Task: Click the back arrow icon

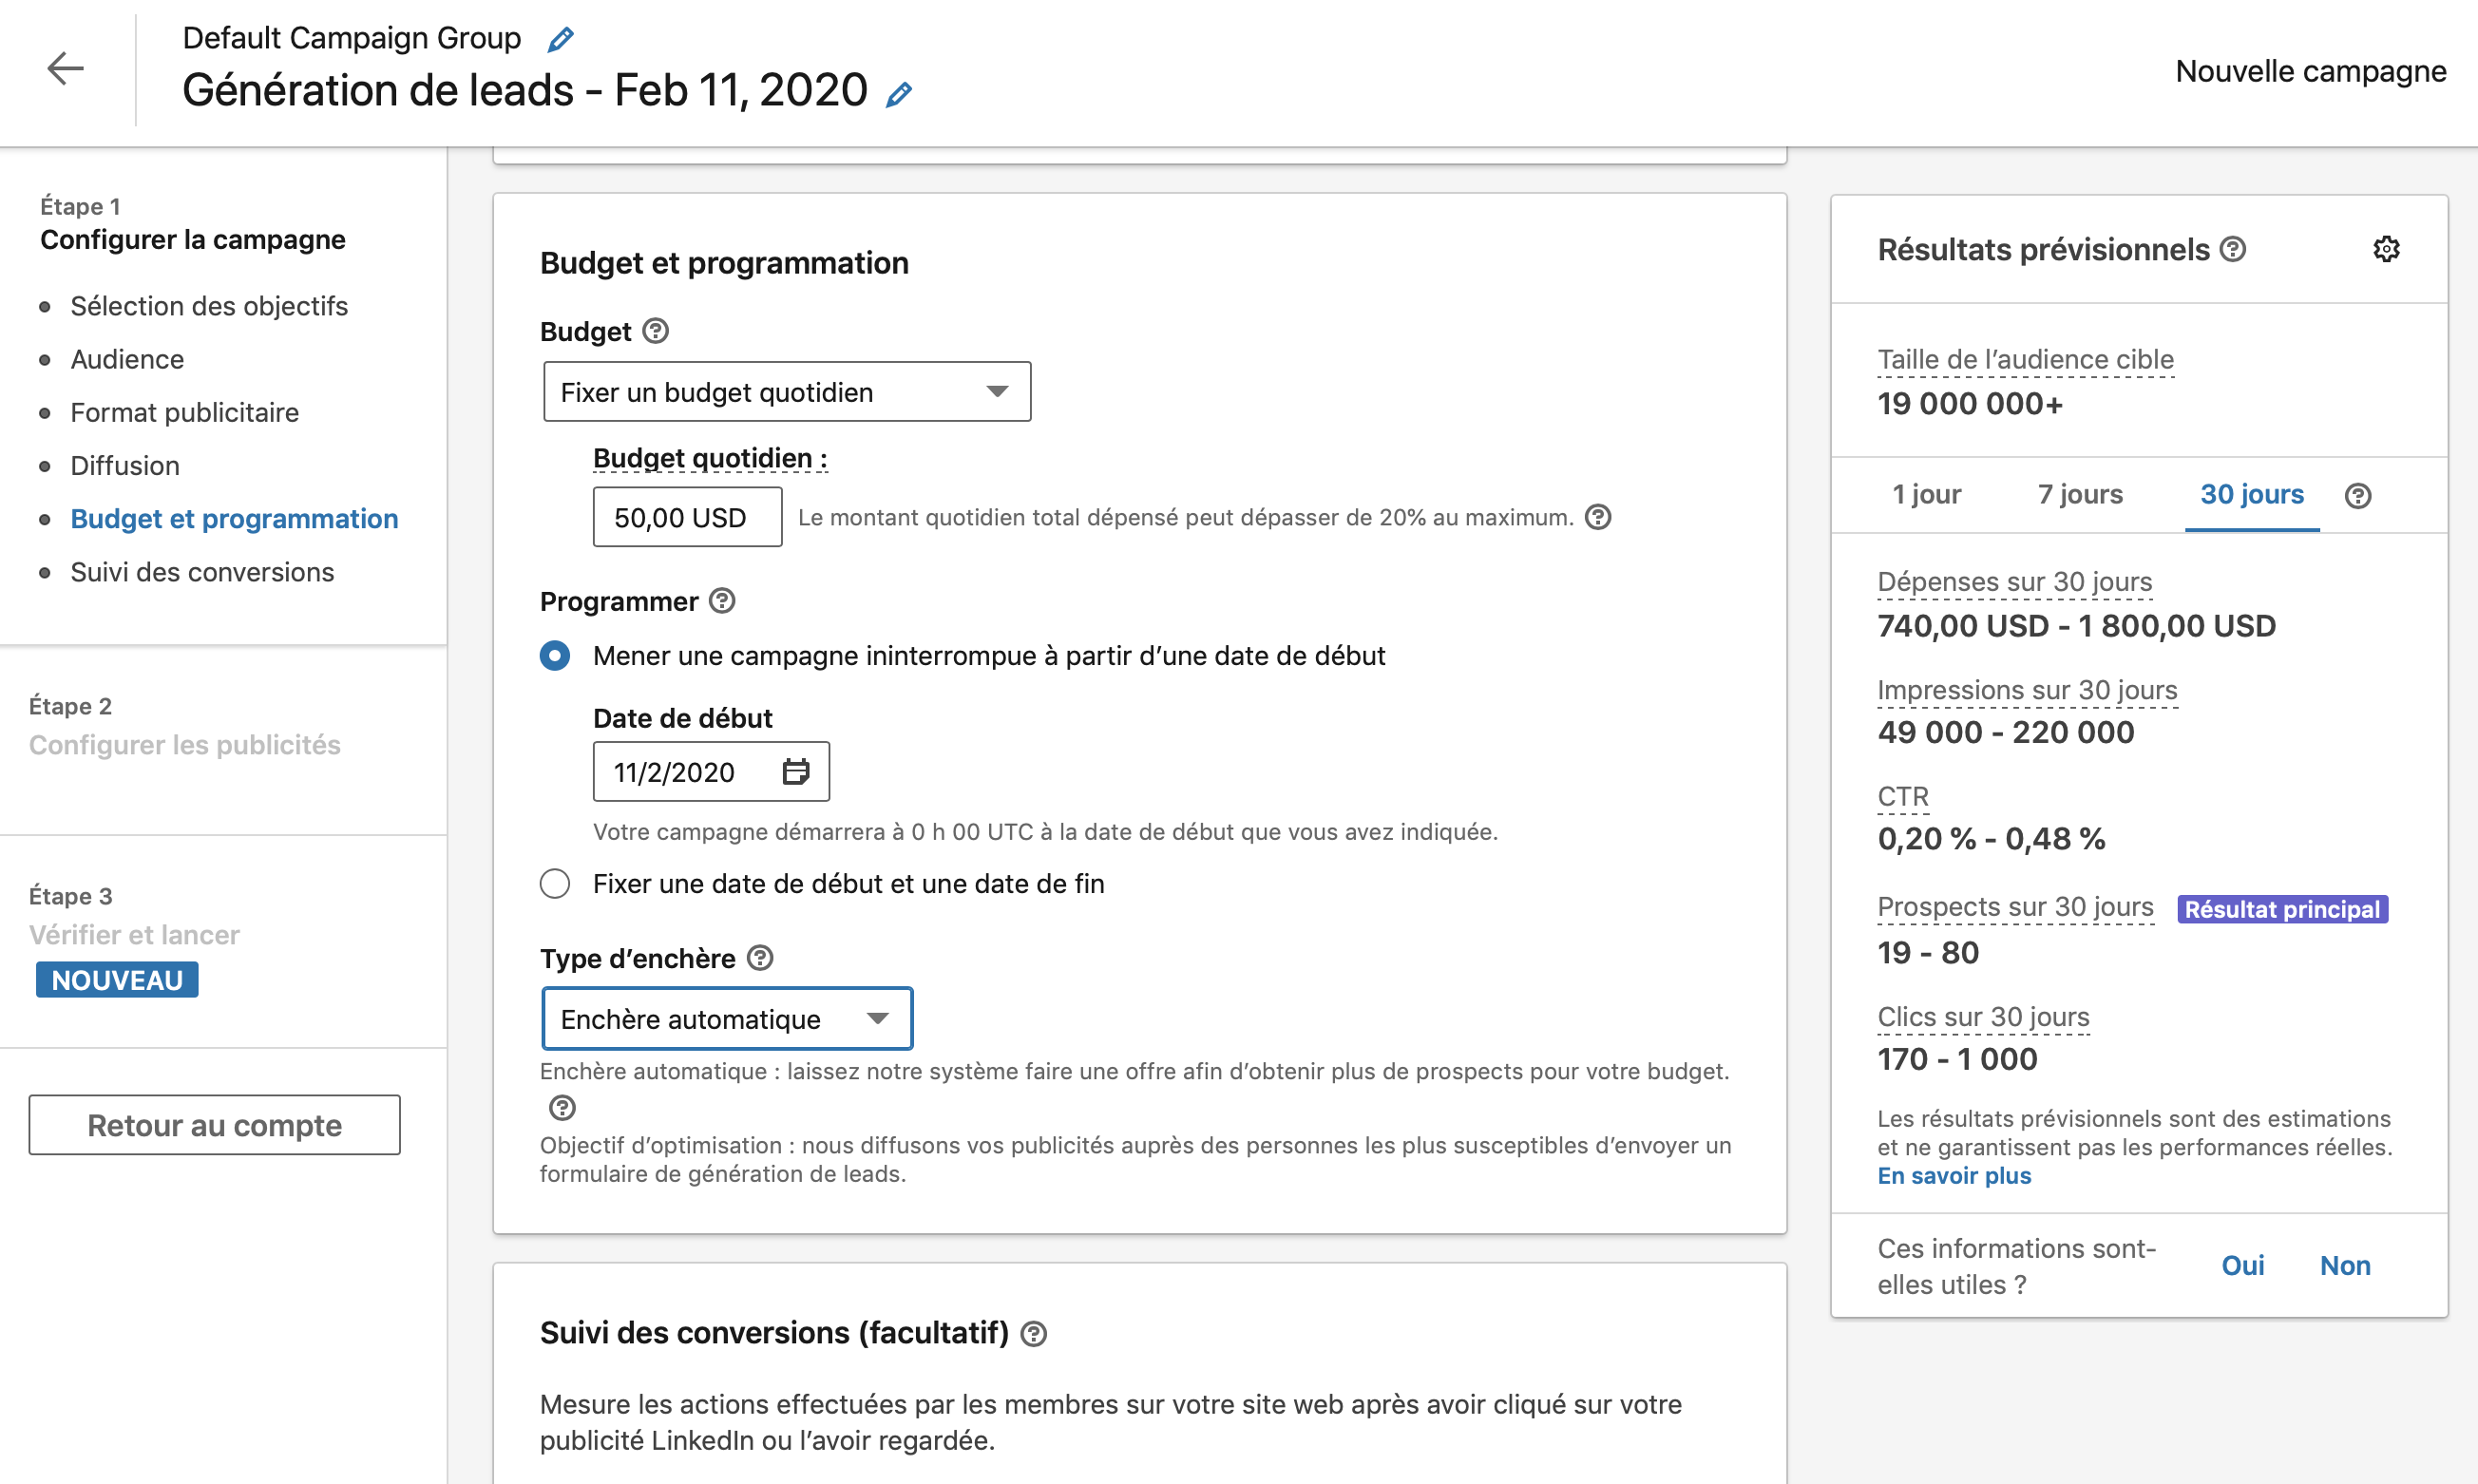Action: tap(66, 69)
